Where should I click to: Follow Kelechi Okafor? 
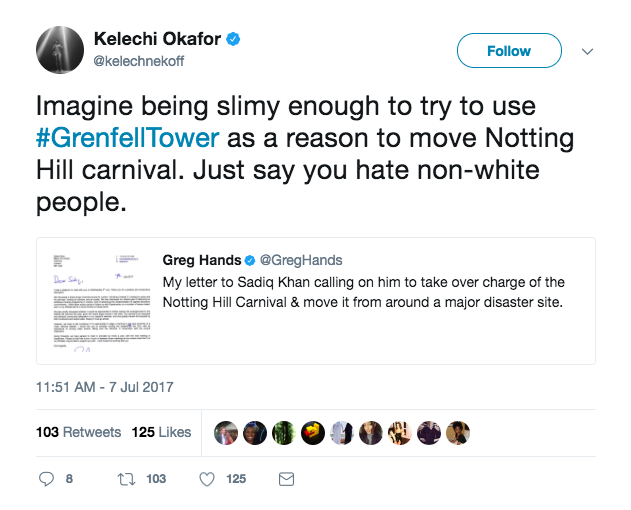point(507,51)
